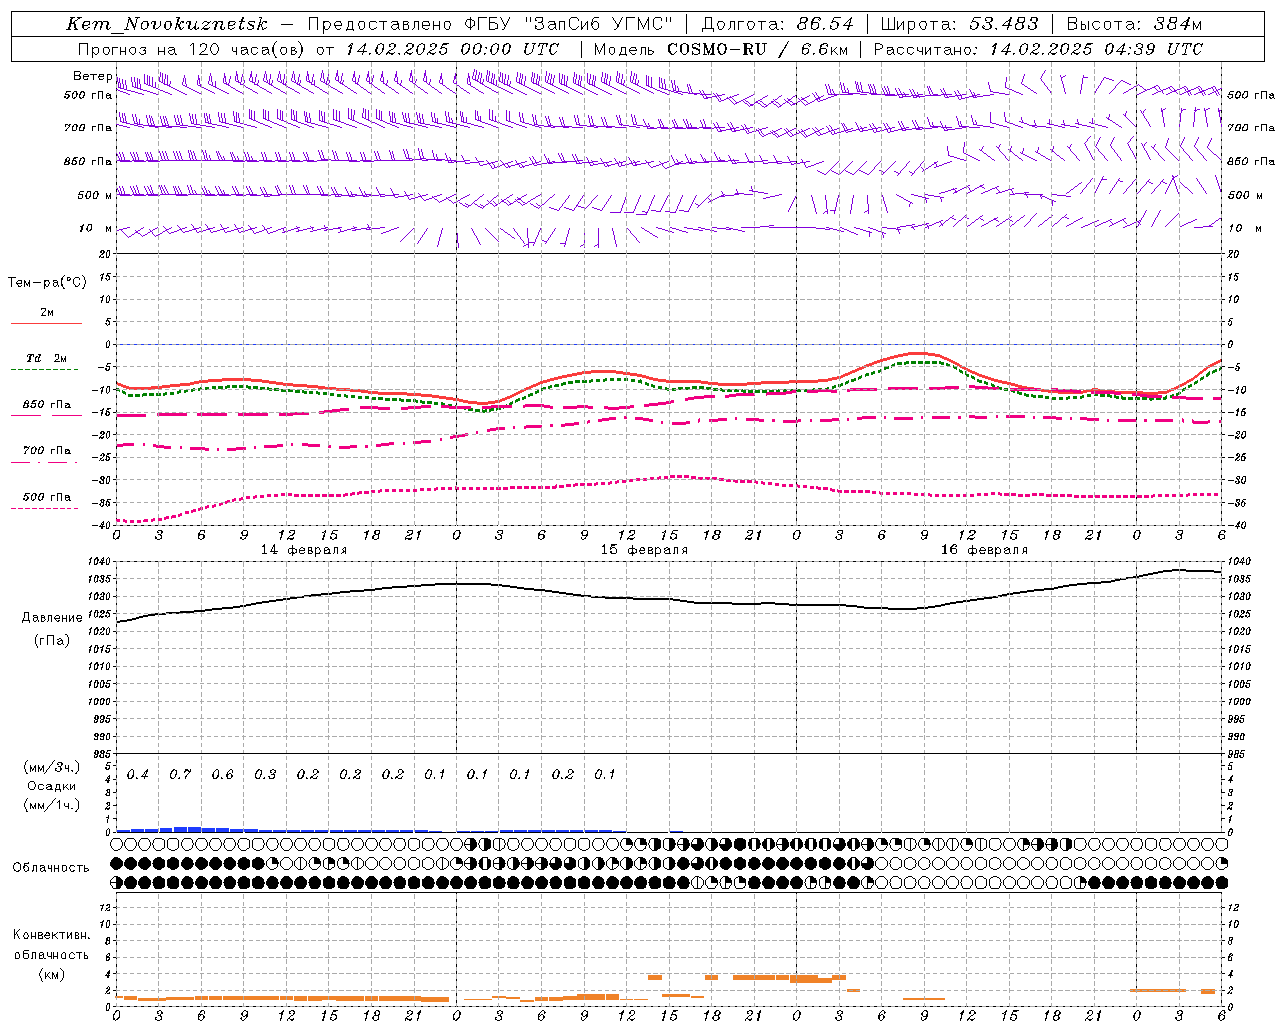Viewport: 1280px width, 1024px height.
Task: Click the '(гПа)' pressure unit label
Action: [x=52, y=640]
